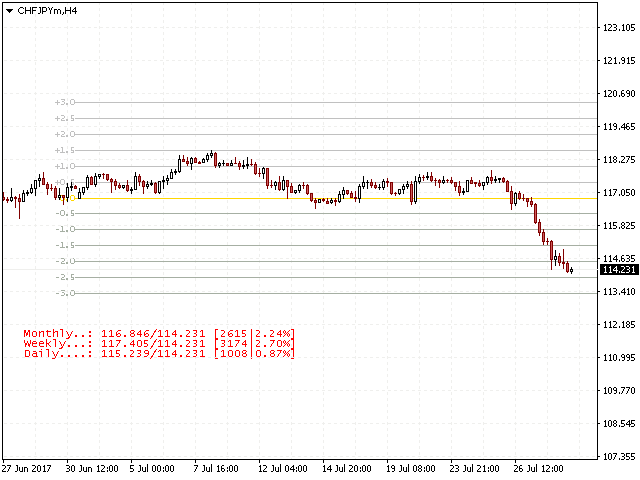This screenshot has height=480, width=640.
Task: Click the triangle arrow beside CHFJPYm,H4
Action: (x=9, y=11)
